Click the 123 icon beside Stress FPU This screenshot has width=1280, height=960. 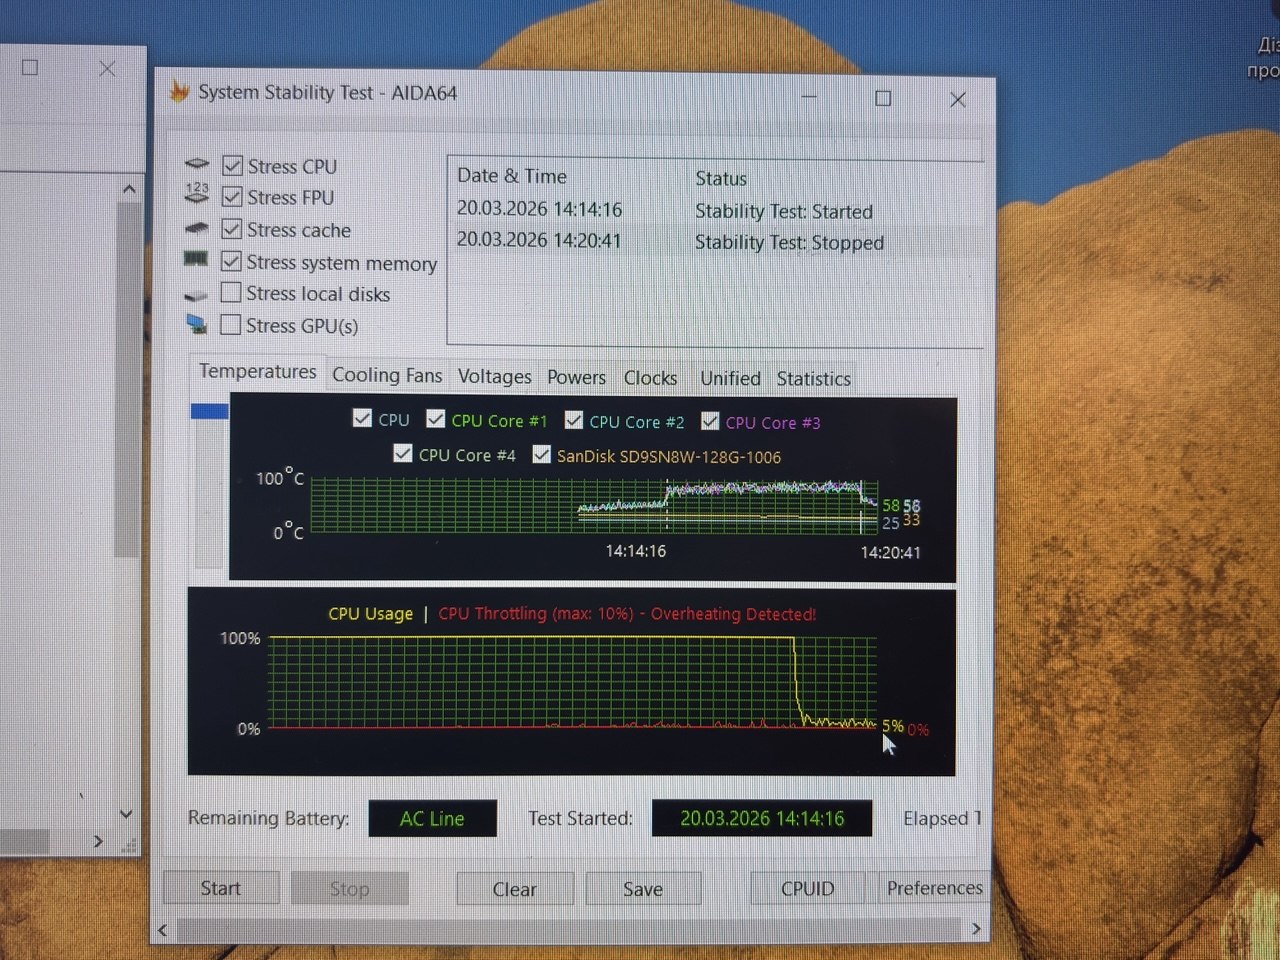(197, 195)
